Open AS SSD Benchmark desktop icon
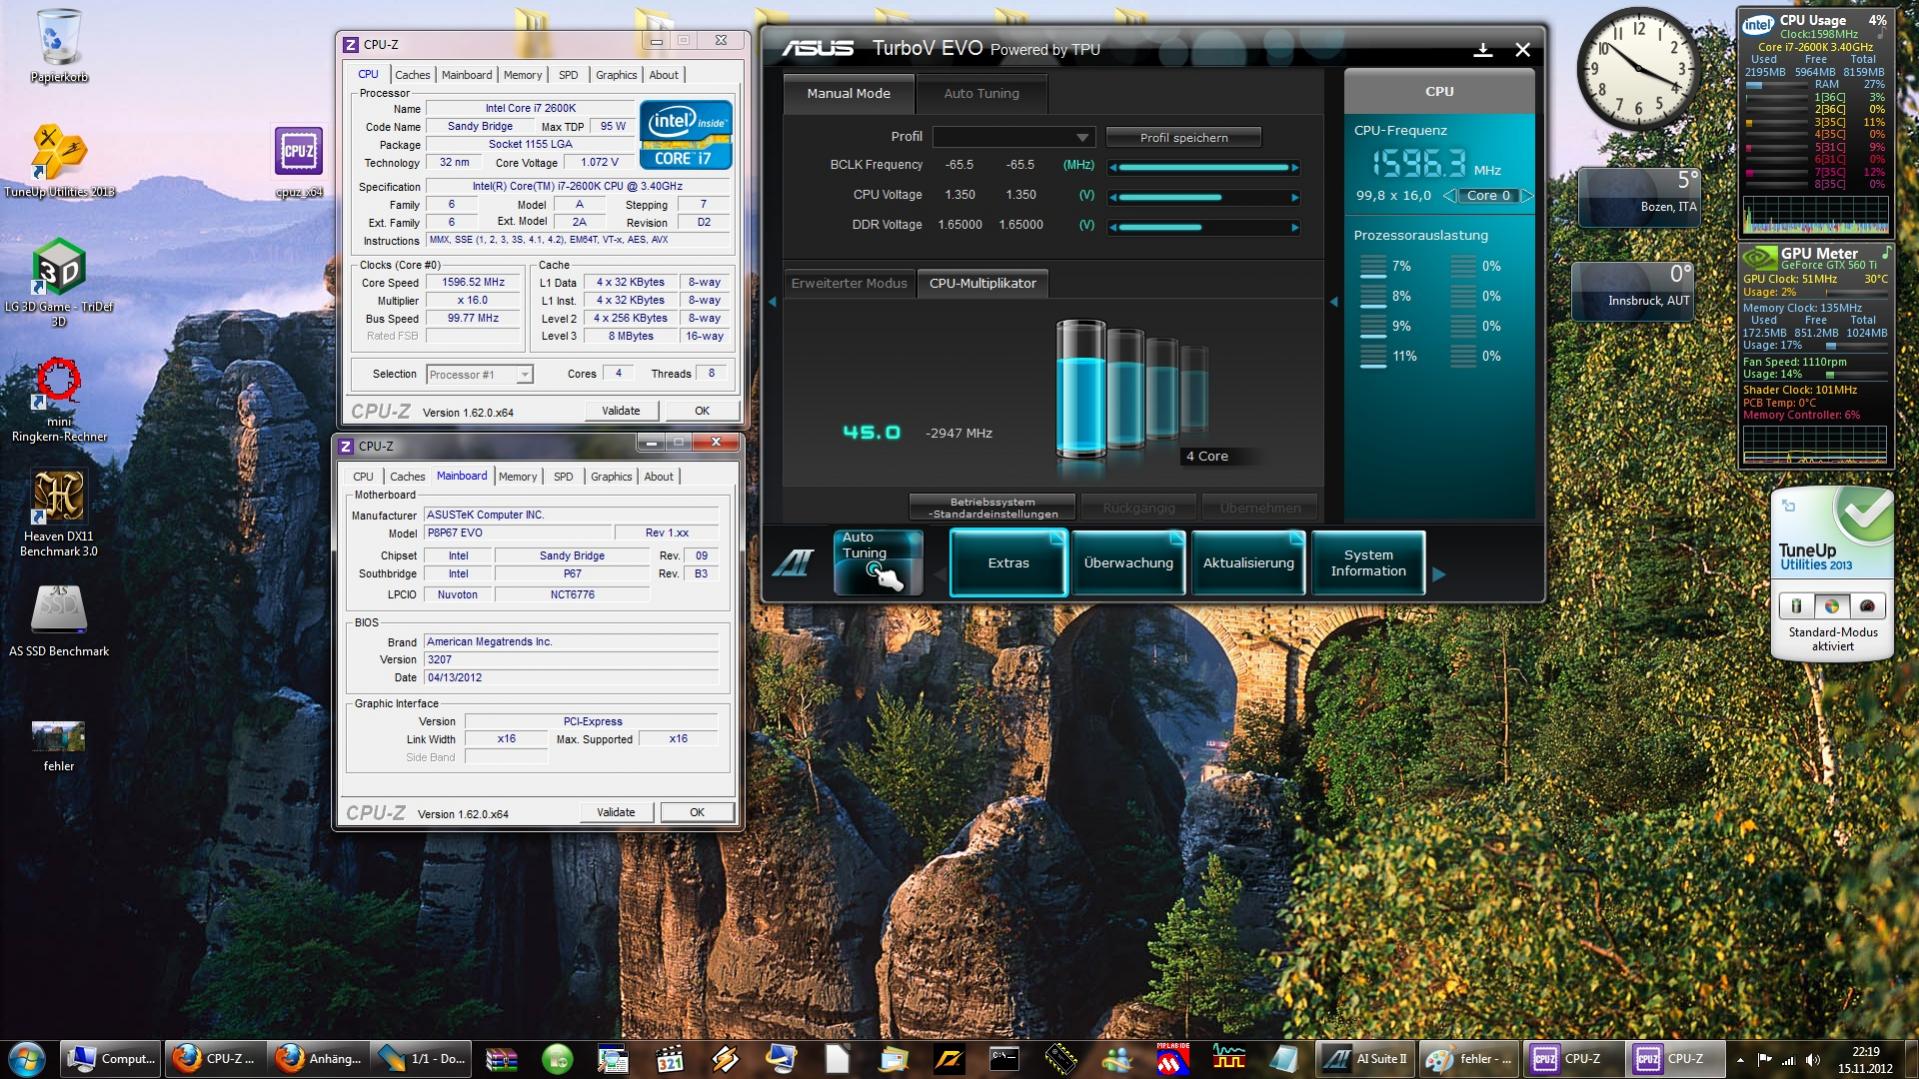 click(59, 620)
